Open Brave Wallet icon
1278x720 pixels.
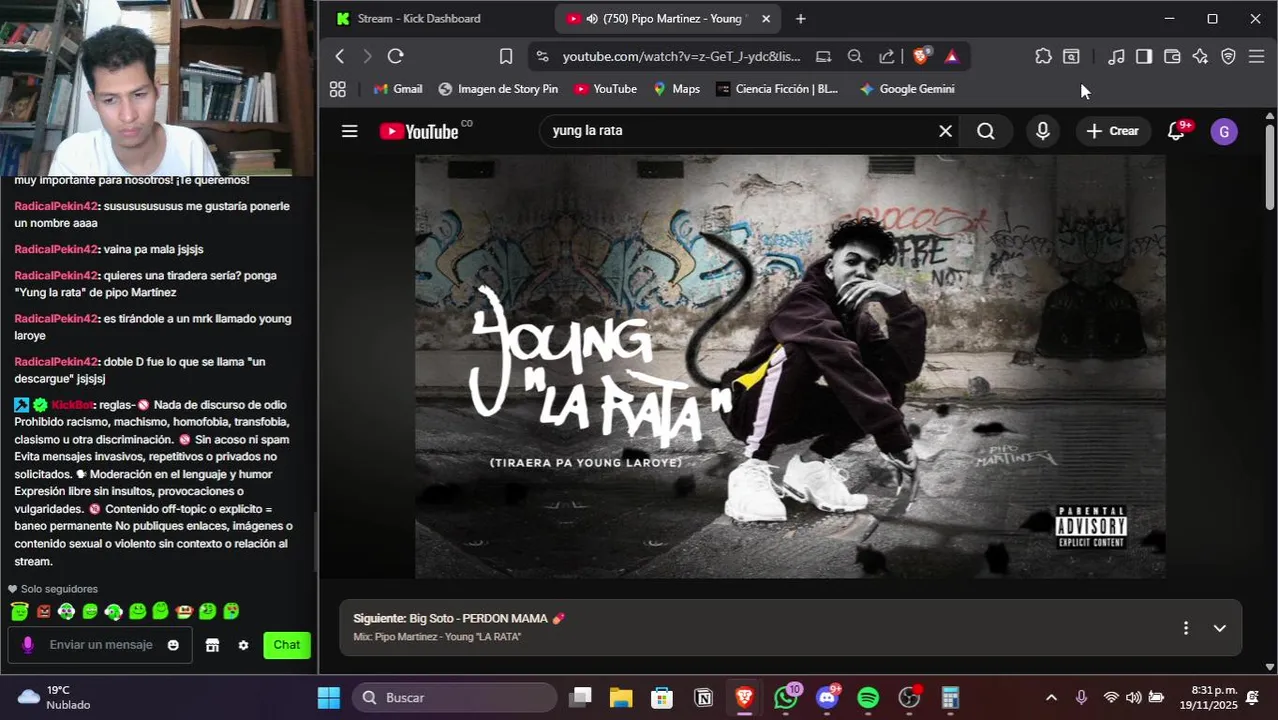1172,56
